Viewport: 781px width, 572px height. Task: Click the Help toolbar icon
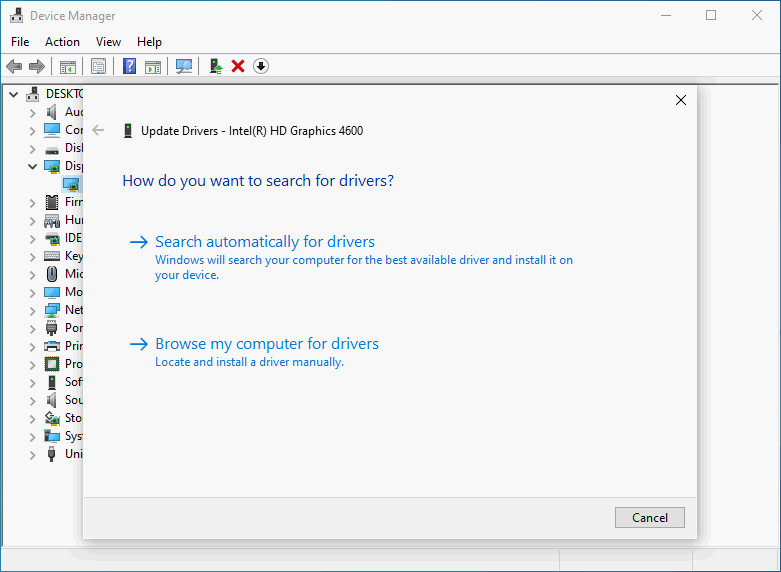[129, 66]
